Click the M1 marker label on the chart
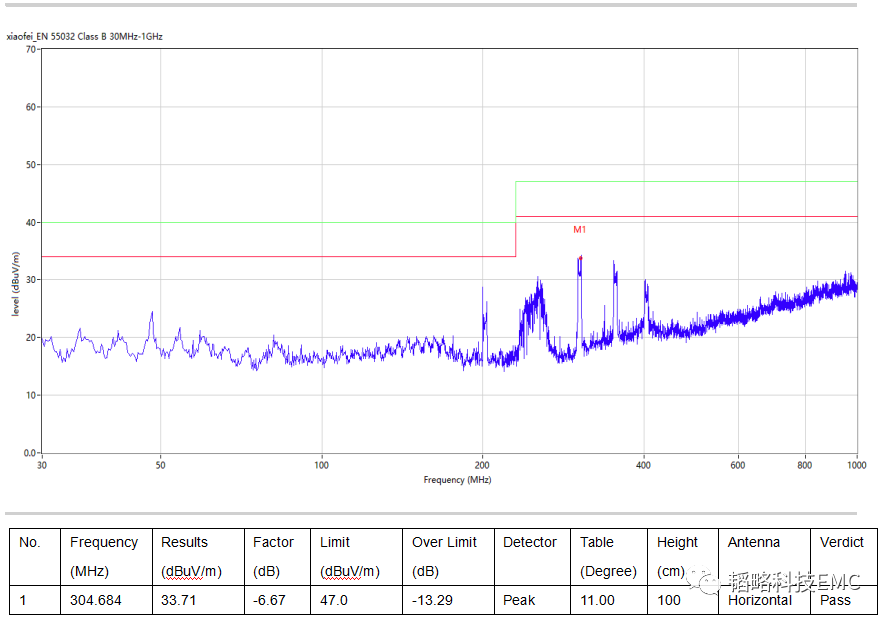Viewport: 889px width, 621px height. (x=579, y=230)
